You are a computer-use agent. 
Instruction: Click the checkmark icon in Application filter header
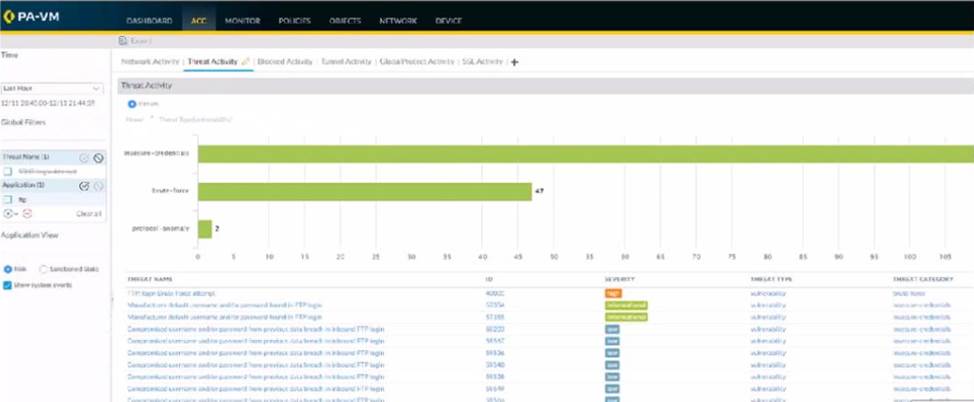pyautogui.click(x=84, y=185)
